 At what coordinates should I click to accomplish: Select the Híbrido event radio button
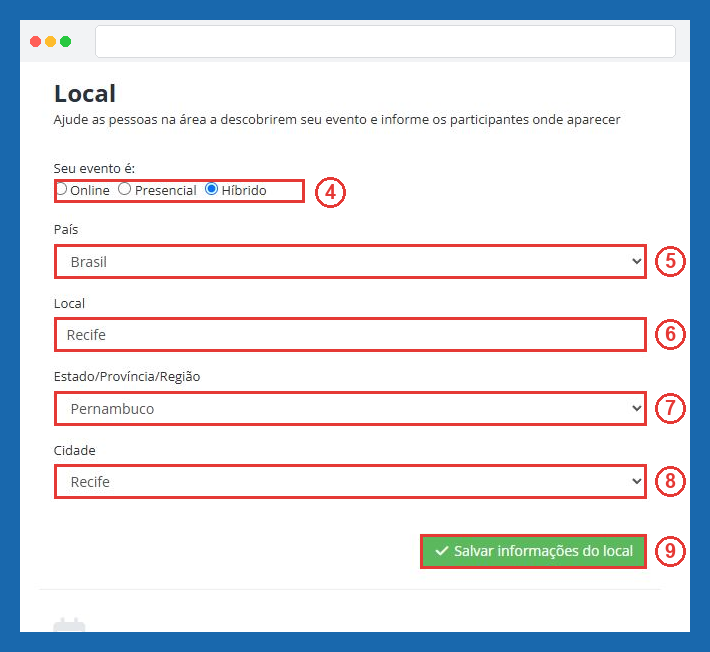(x=211, y=189)
